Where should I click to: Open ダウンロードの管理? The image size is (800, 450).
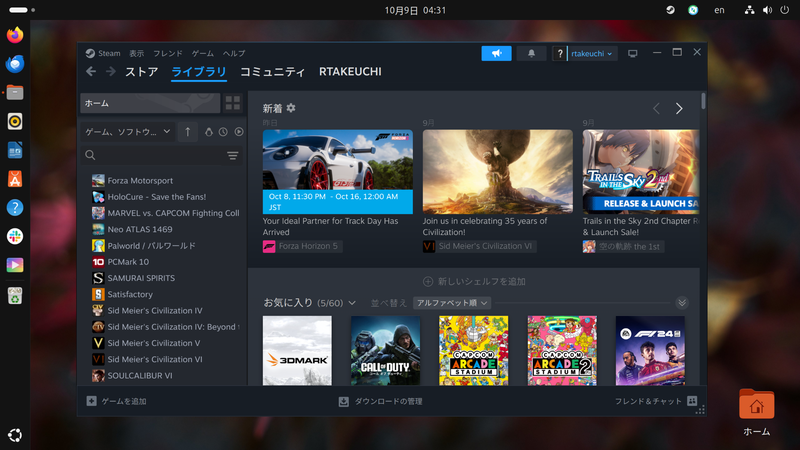pos(381,402)
